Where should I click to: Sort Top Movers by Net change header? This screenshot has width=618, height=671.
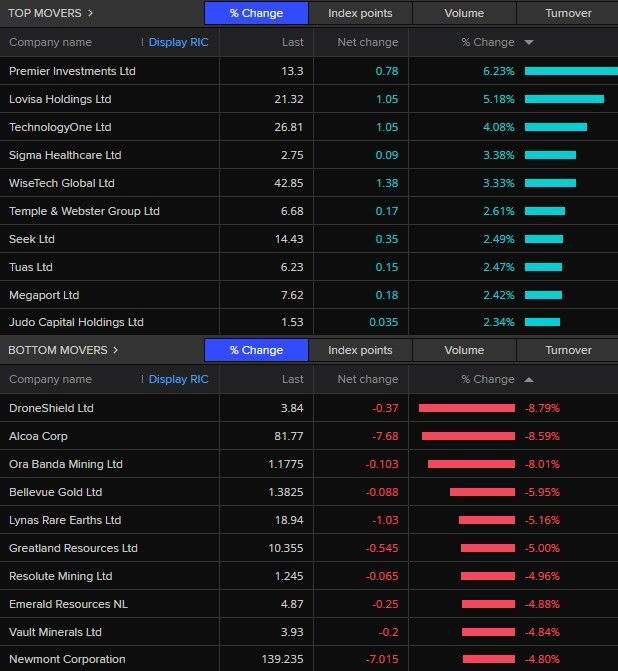point(367,43)
